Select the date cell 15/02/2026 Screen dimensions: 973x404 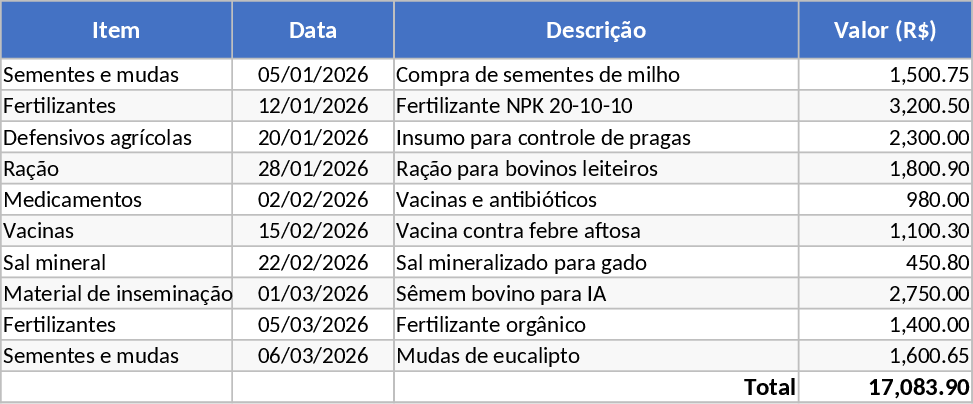313,232
